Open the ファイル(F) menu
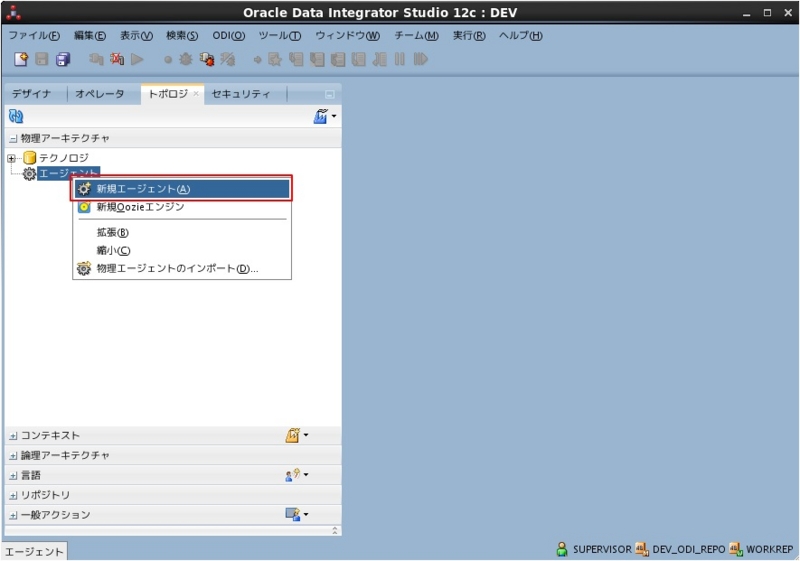800x561 pixels. pos(34,36)
